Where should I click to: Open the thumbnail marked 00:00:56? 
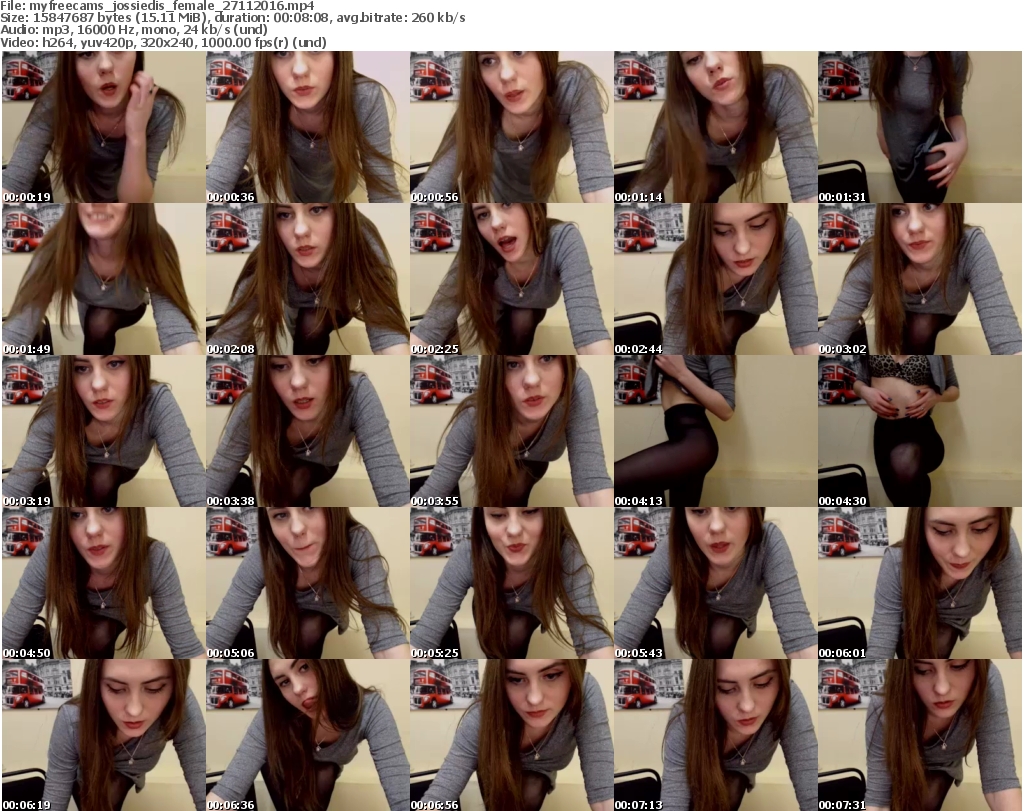point(511,128)
